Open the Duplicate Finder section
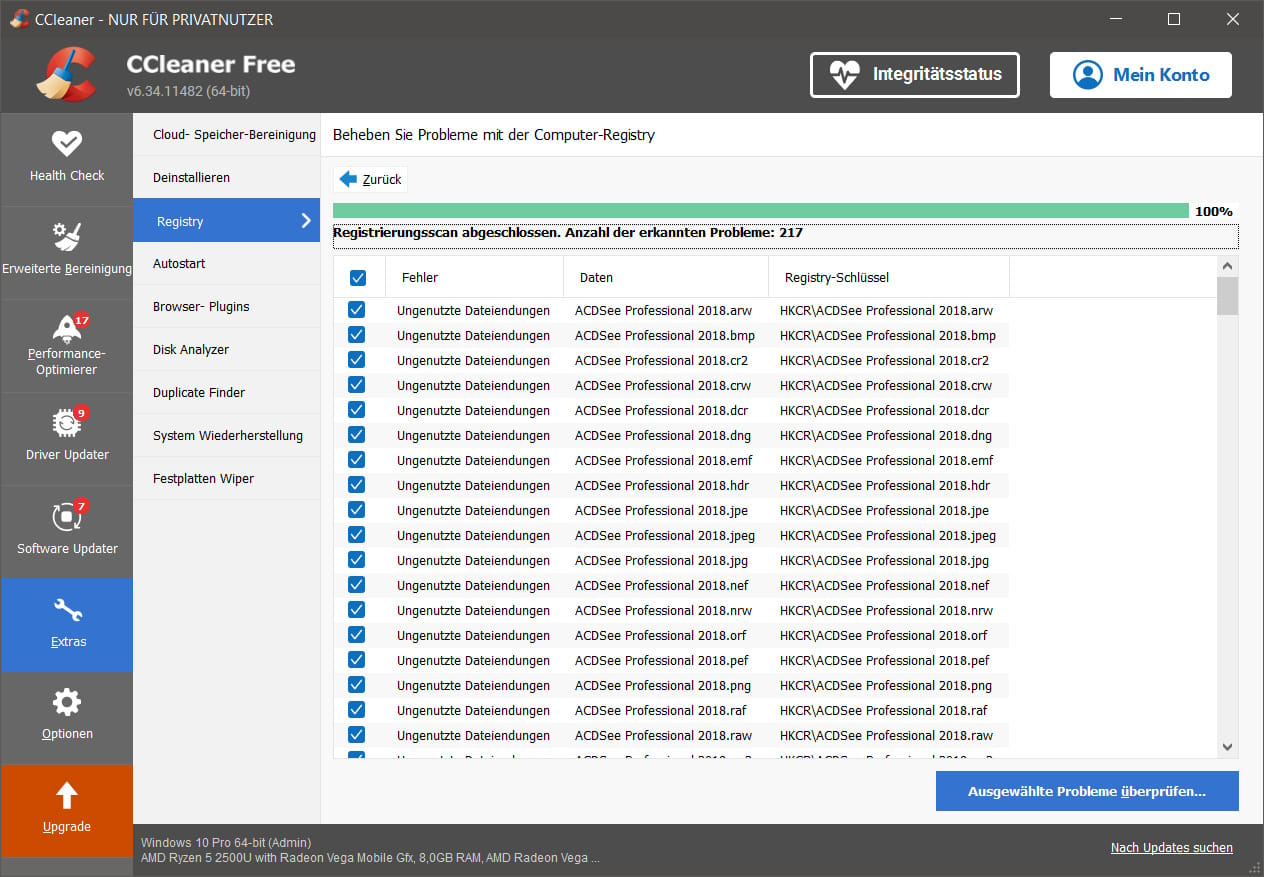The width and height of the screenshot is (1264, 877). coord(197,392)
